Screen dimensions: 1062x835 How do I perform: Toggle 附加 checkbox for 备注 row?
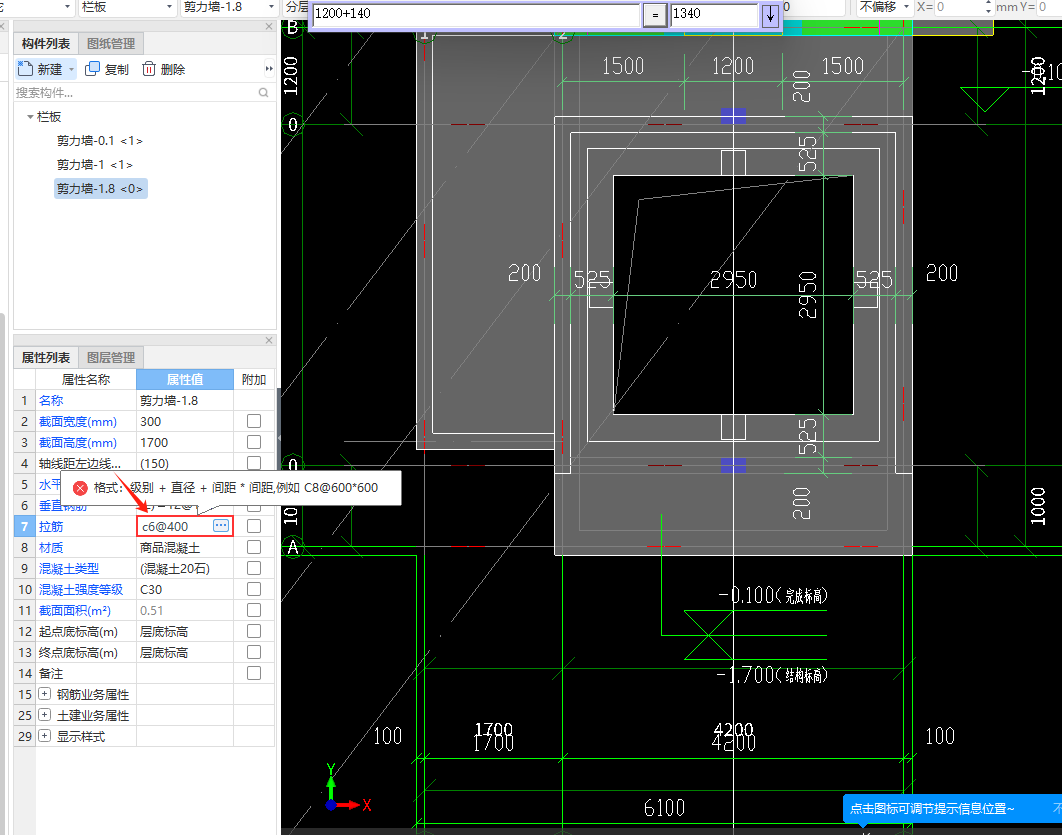pyautogui.click(x=254, y=673)
